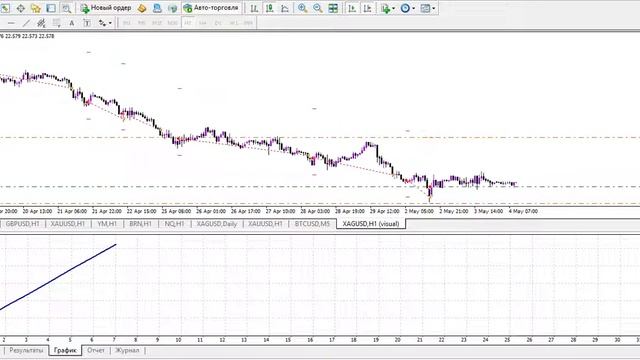This screenshot has width=640, height=360.
Task: Select the M30 timeframe
Action: [172, 23]
